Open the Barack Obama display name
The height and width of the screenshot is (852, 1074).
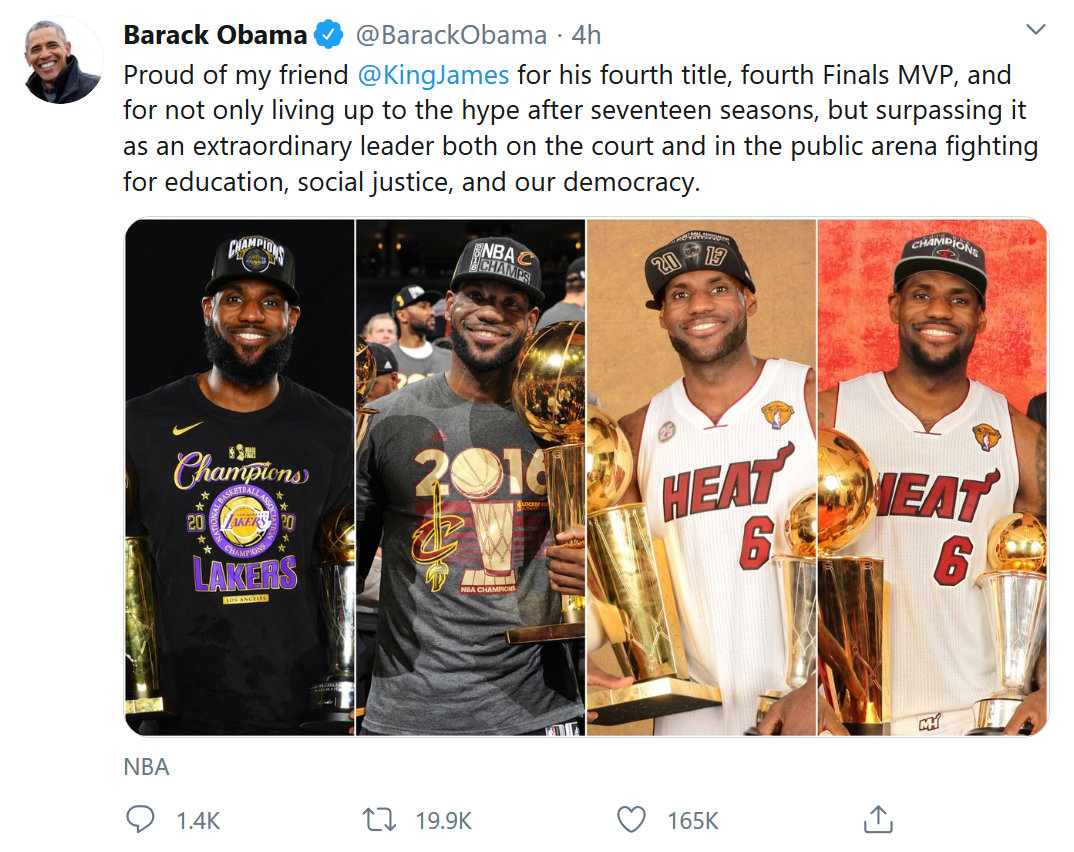tap(214, 36)
